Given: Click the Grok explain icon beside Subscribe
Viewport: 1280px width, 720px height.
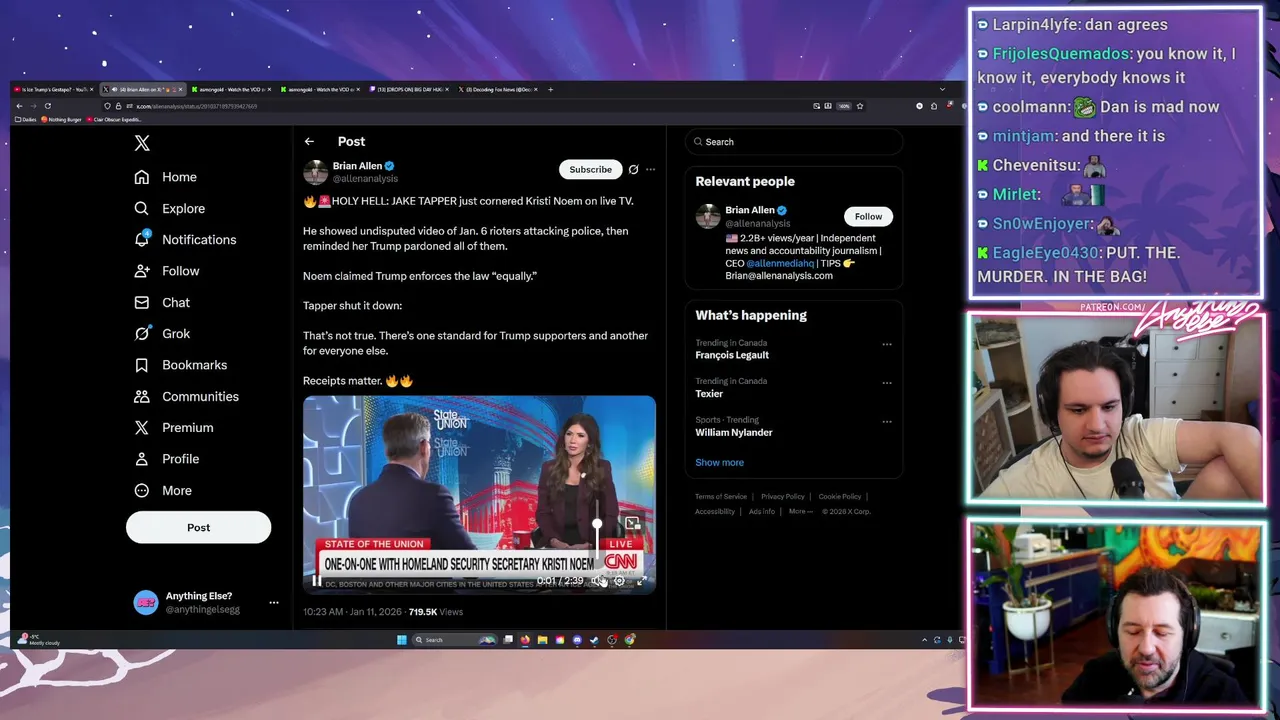Looking at the screenshot, I should [x=633, y=169].
